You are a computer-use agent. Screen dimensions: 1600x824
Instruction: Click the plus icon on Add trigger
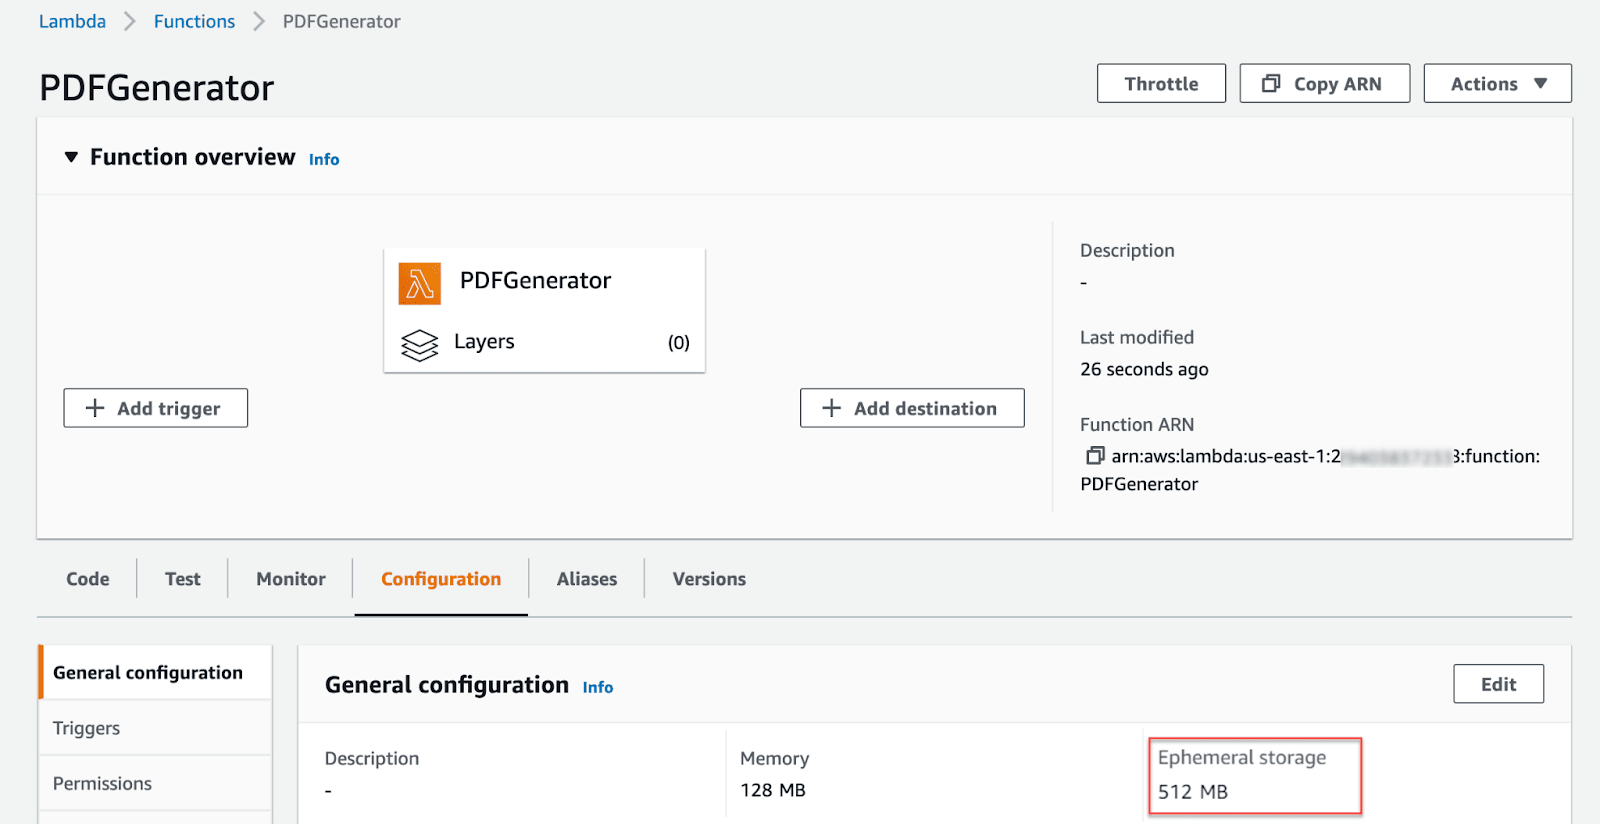95,408
